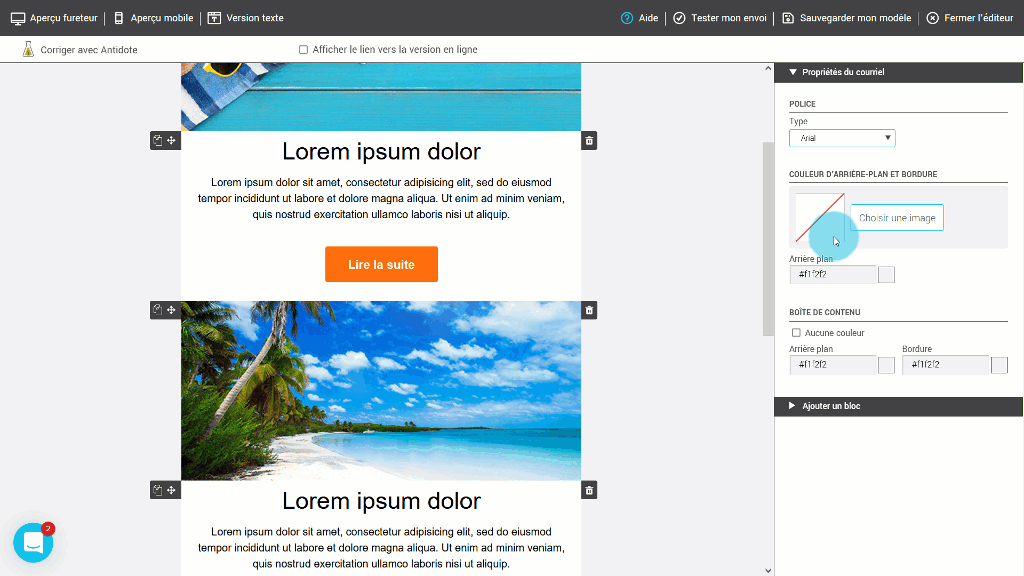Screen dimensions: 1024x576
Task: Click Sauvegarder mon modèle
Action: coord(846,18)
